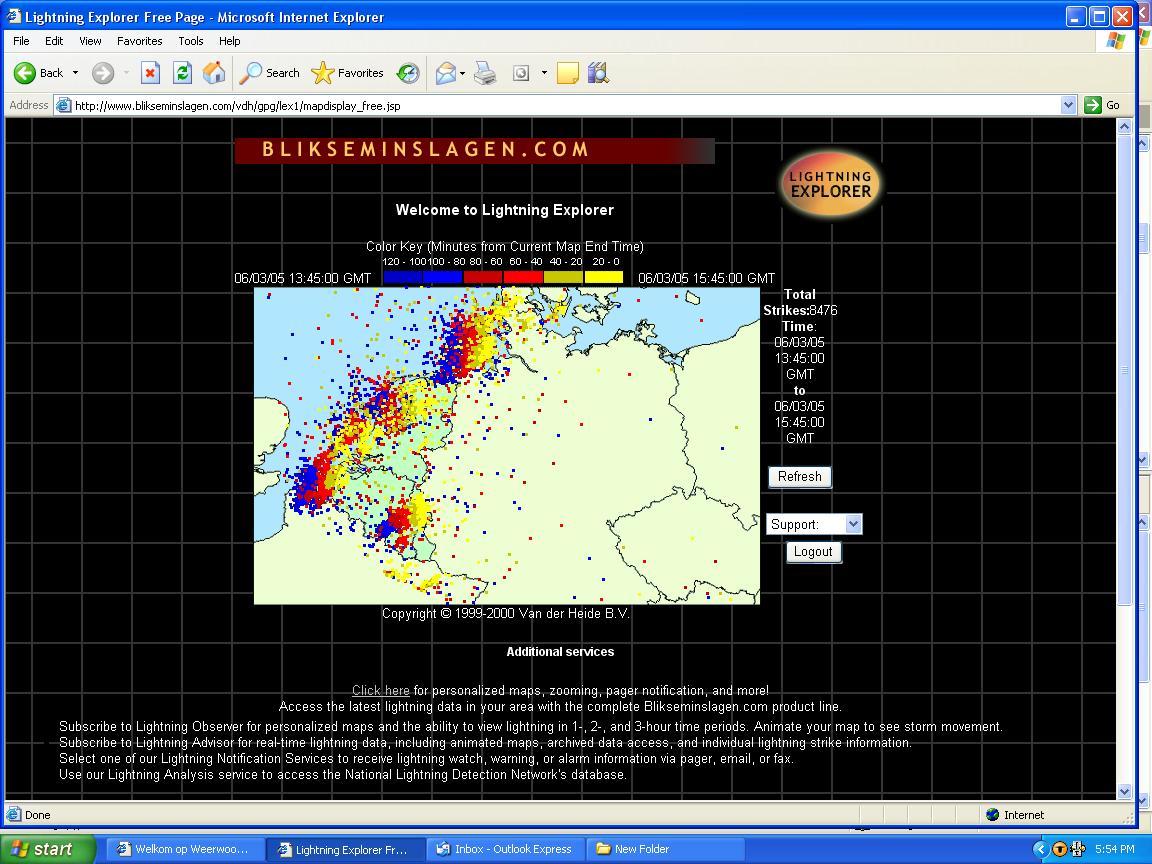Open the address bar dropdown arrow
Image resolution: width=1152 pixels, height=864 pixels.
pyautogui.click(x=1067, y=105)
